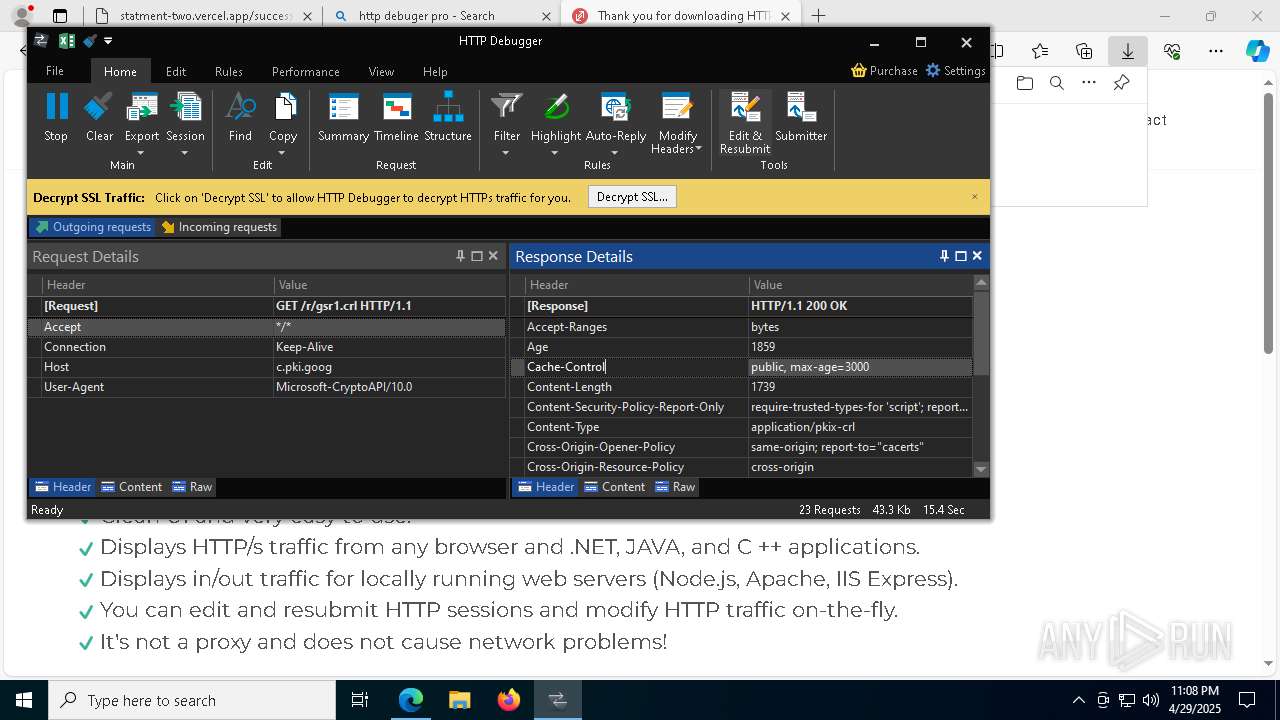Switch to the Performance ribbon tab
Screen dimensions: 1280x720
click(x=306, y=71)
